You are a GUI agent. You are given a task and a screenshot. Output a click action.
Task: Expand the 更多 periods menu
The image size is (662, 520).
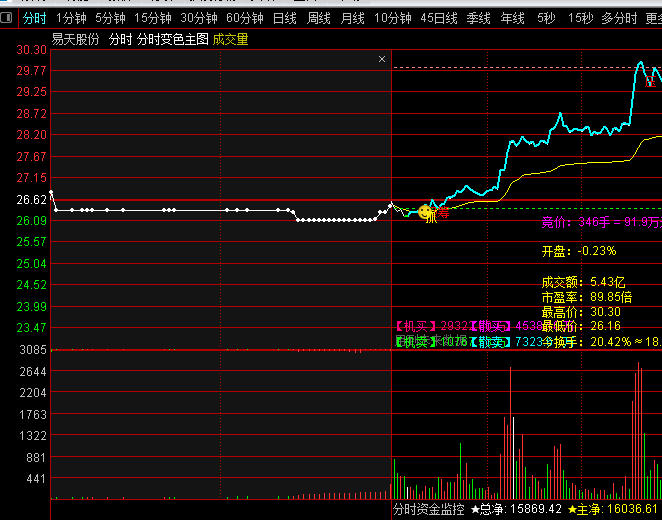point(653,18)
